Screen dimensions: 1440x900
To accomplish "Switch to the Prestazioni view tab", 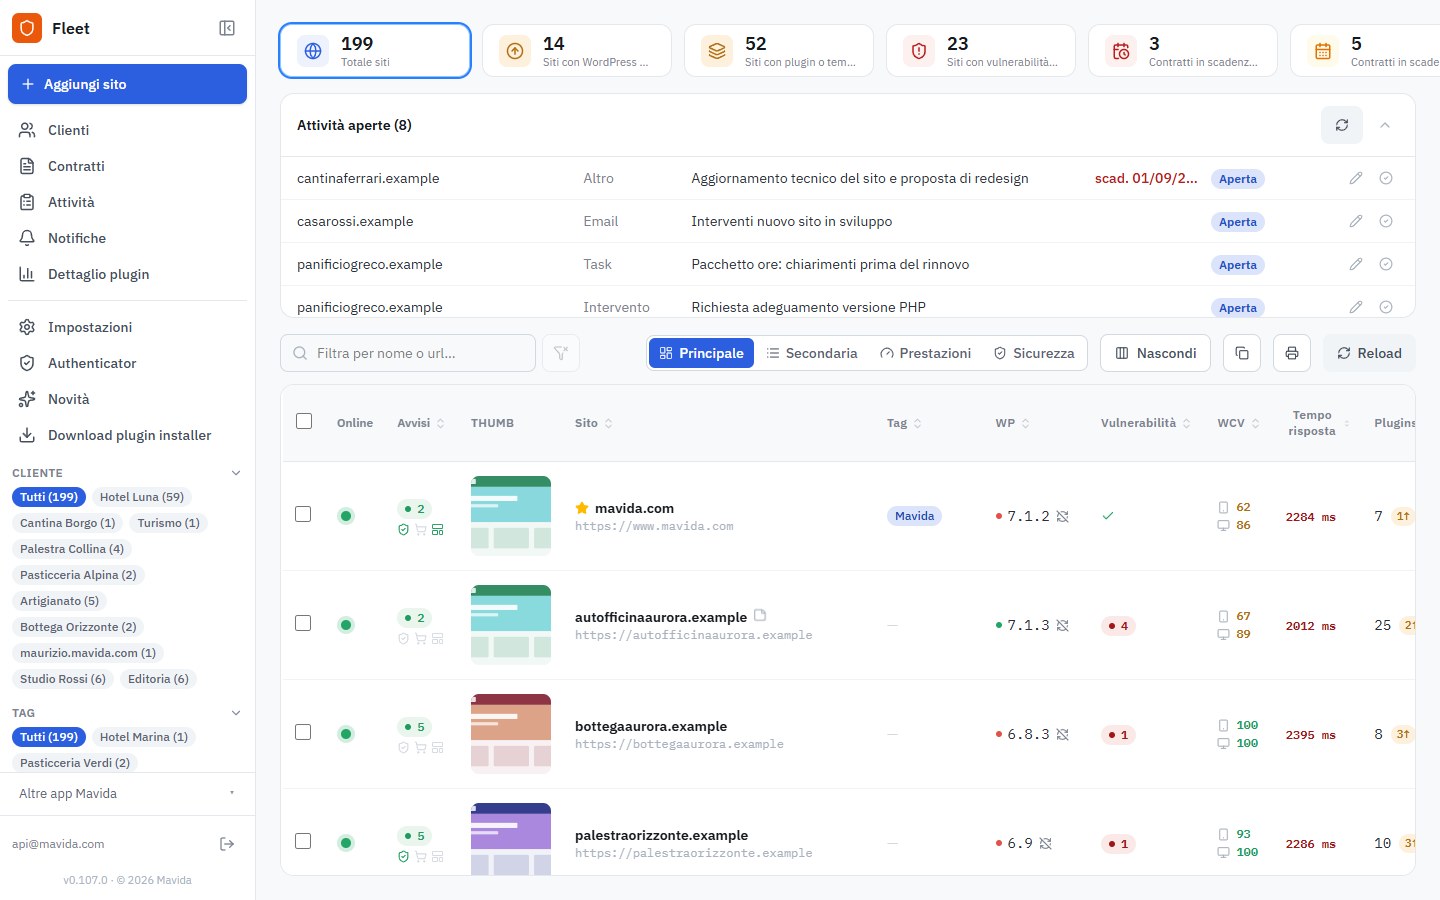I will (926, 353).
